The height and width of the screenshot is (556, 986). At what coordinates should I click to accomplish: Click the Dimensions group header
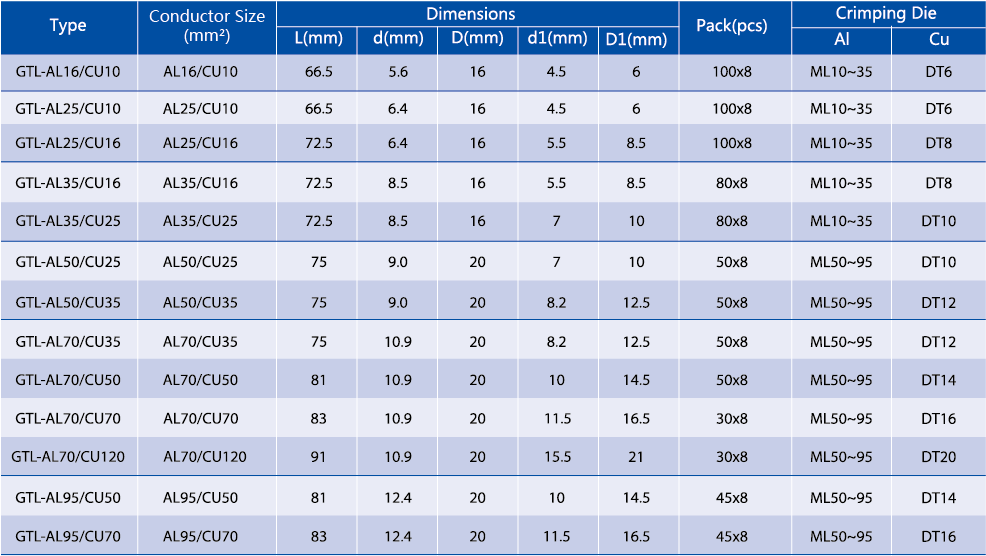coord(477,14)
